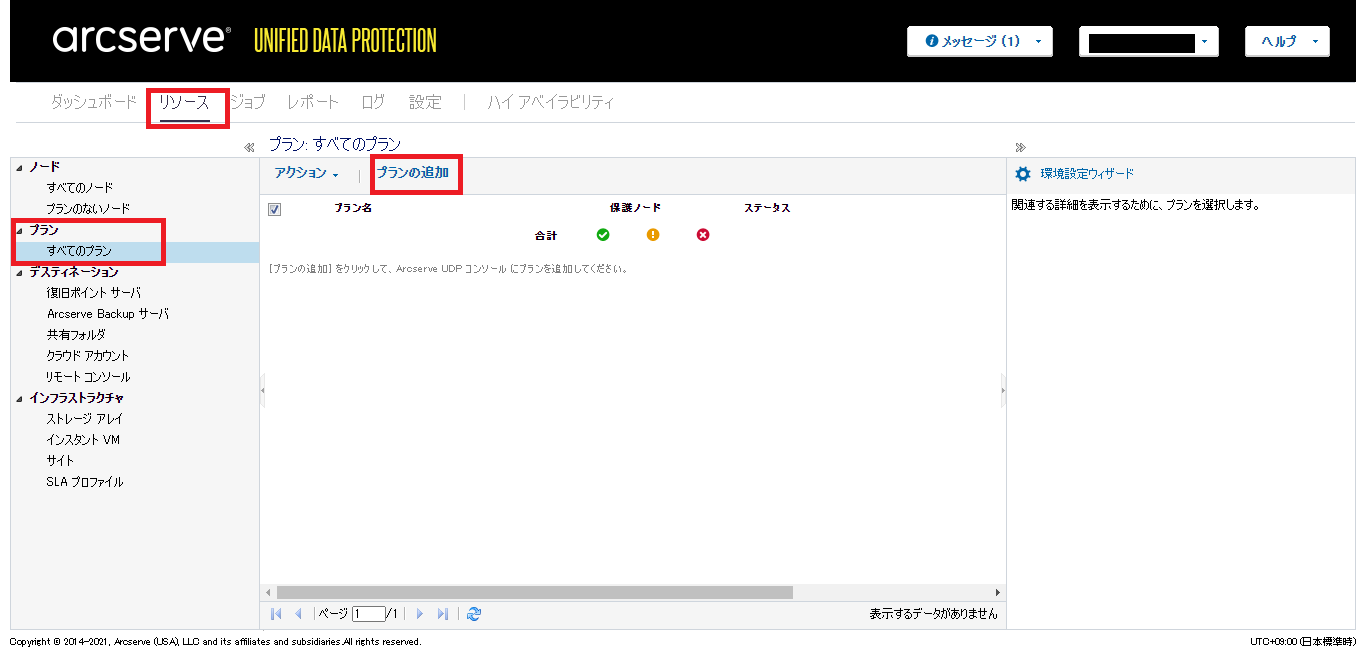Click the プラン名 column header
1366x651 pixels.
[x=353, y=208]
